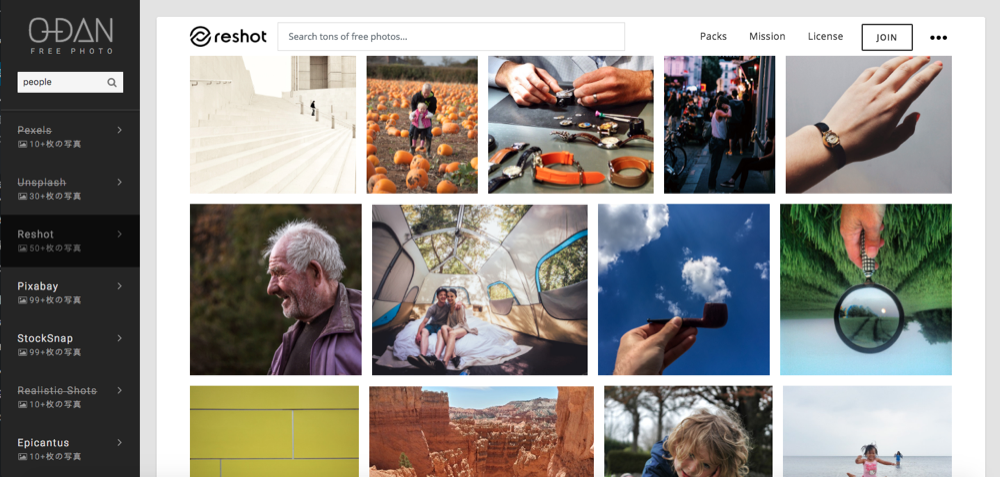1000x477 pixels.
Task: Open the License link
Action: 825,36
